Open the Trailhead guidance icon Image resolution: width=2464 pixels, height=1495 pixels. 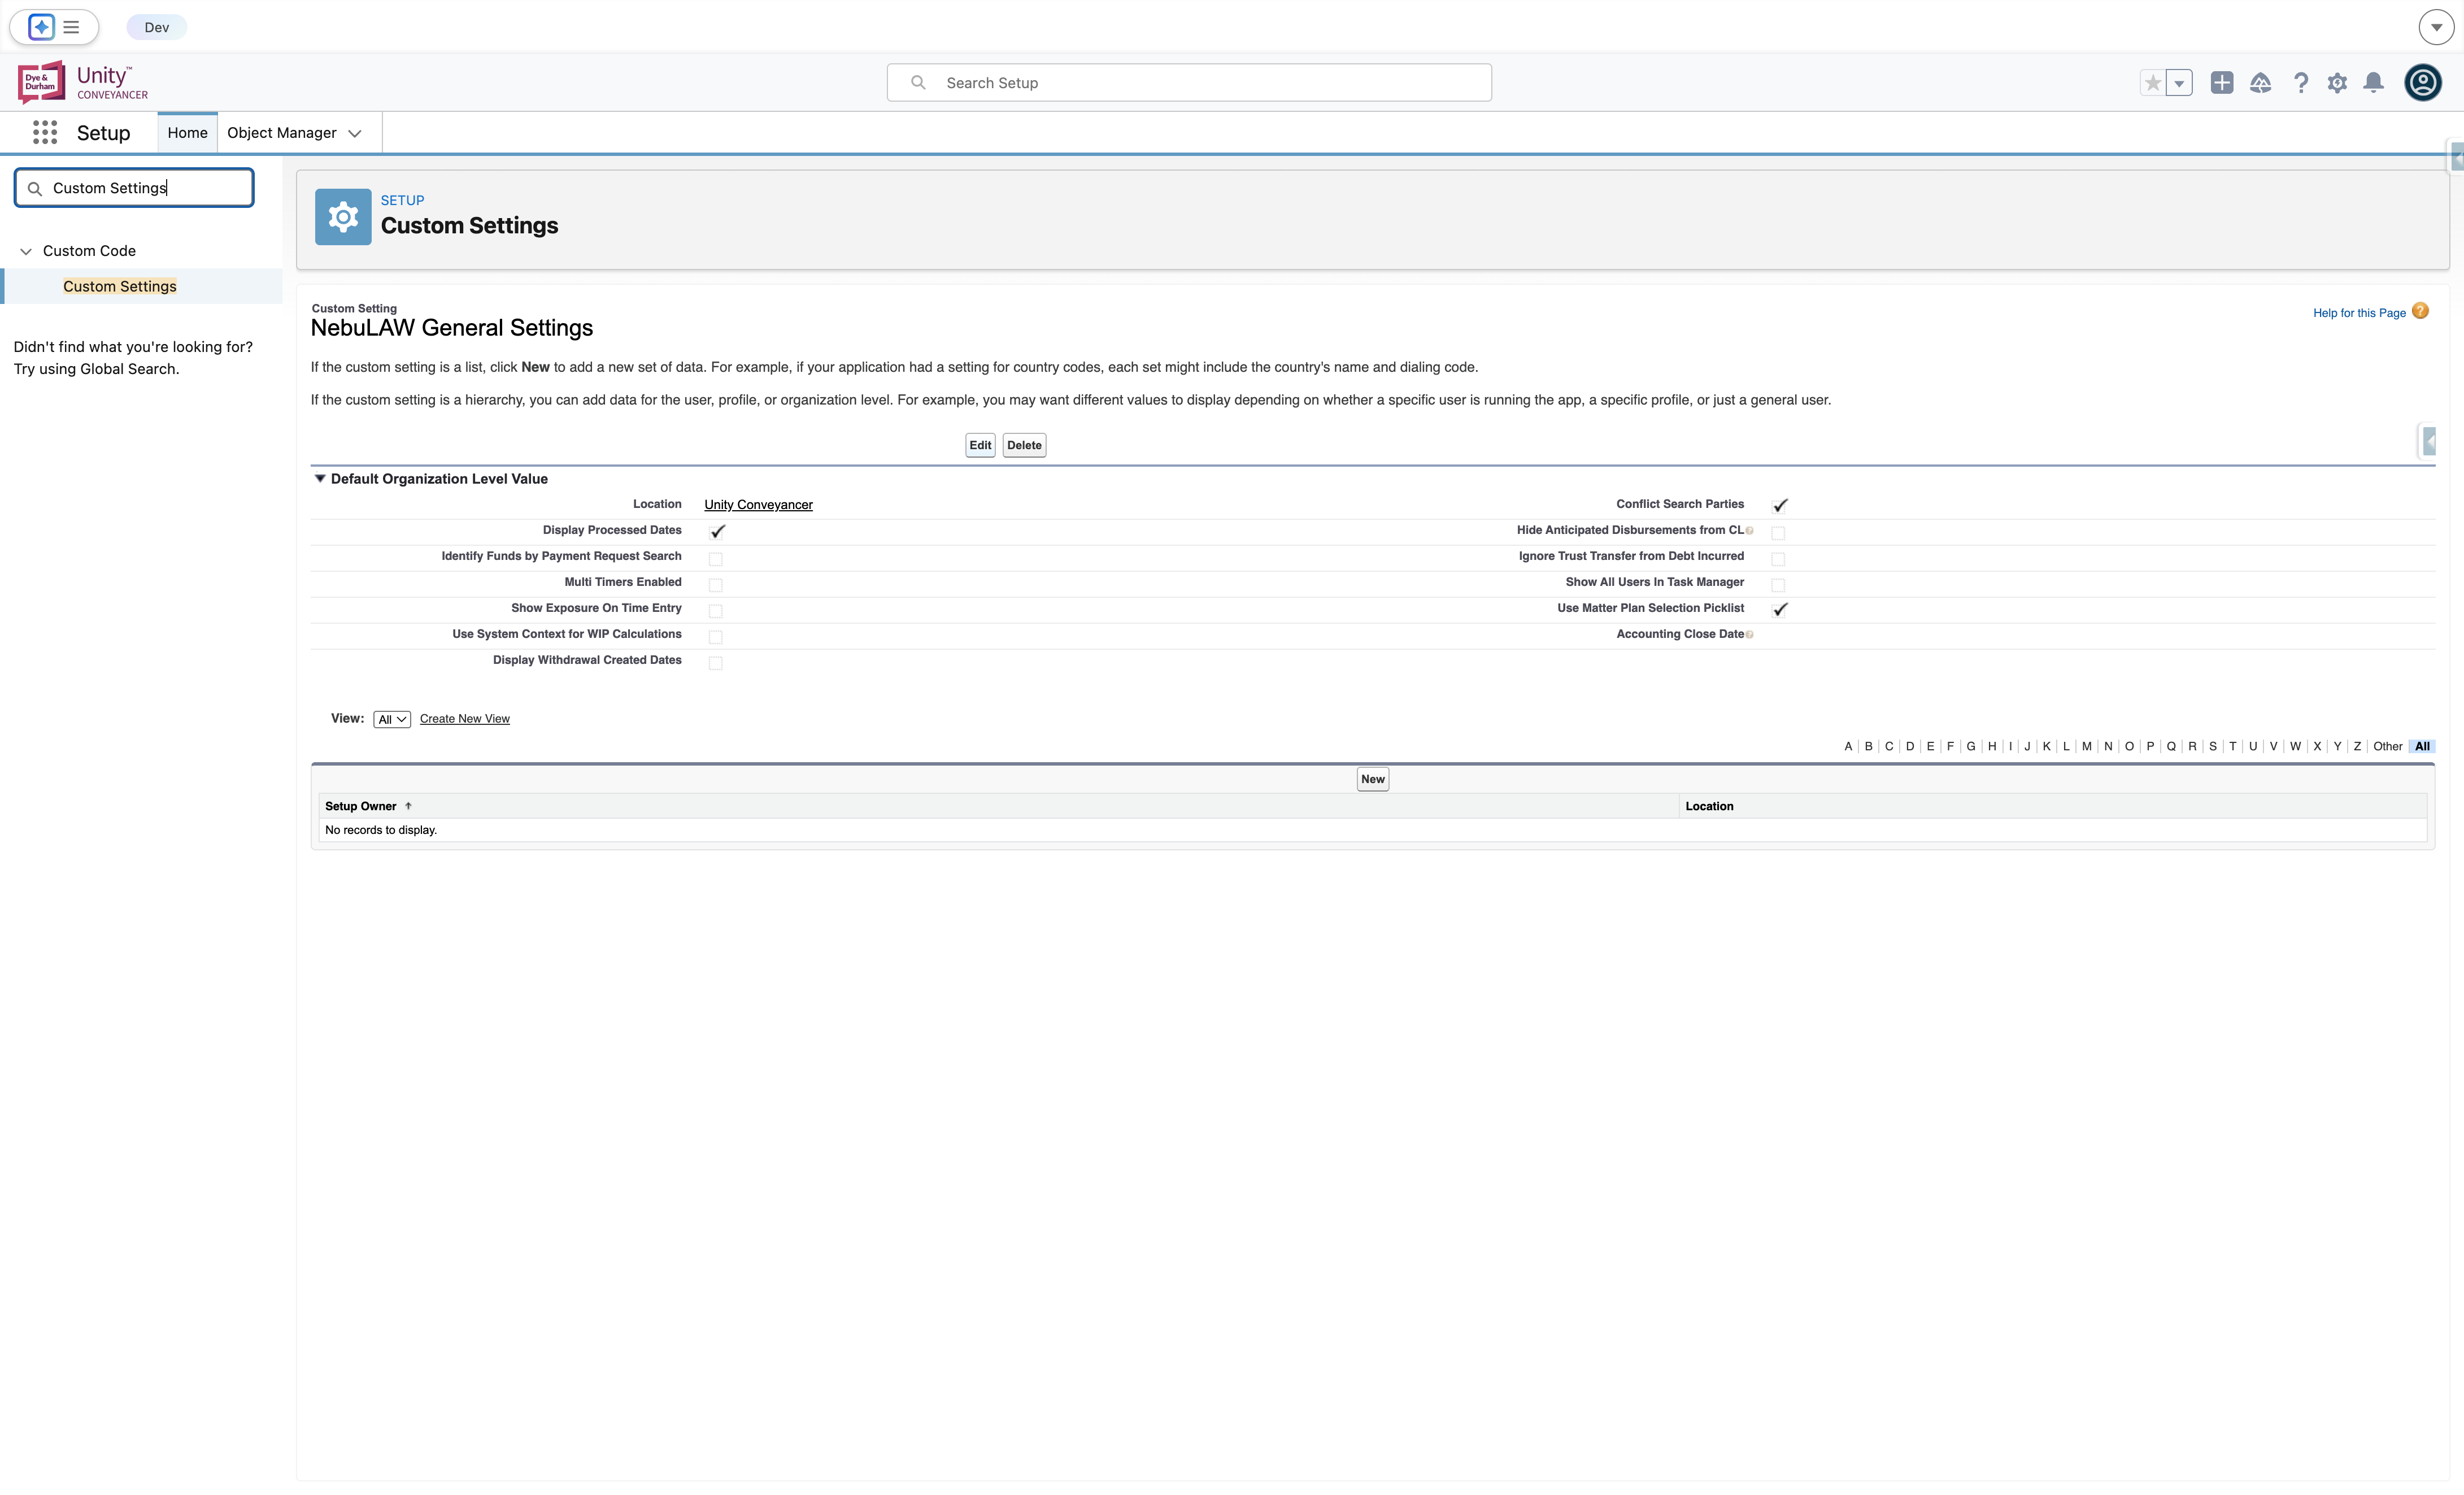(2260, 83)
